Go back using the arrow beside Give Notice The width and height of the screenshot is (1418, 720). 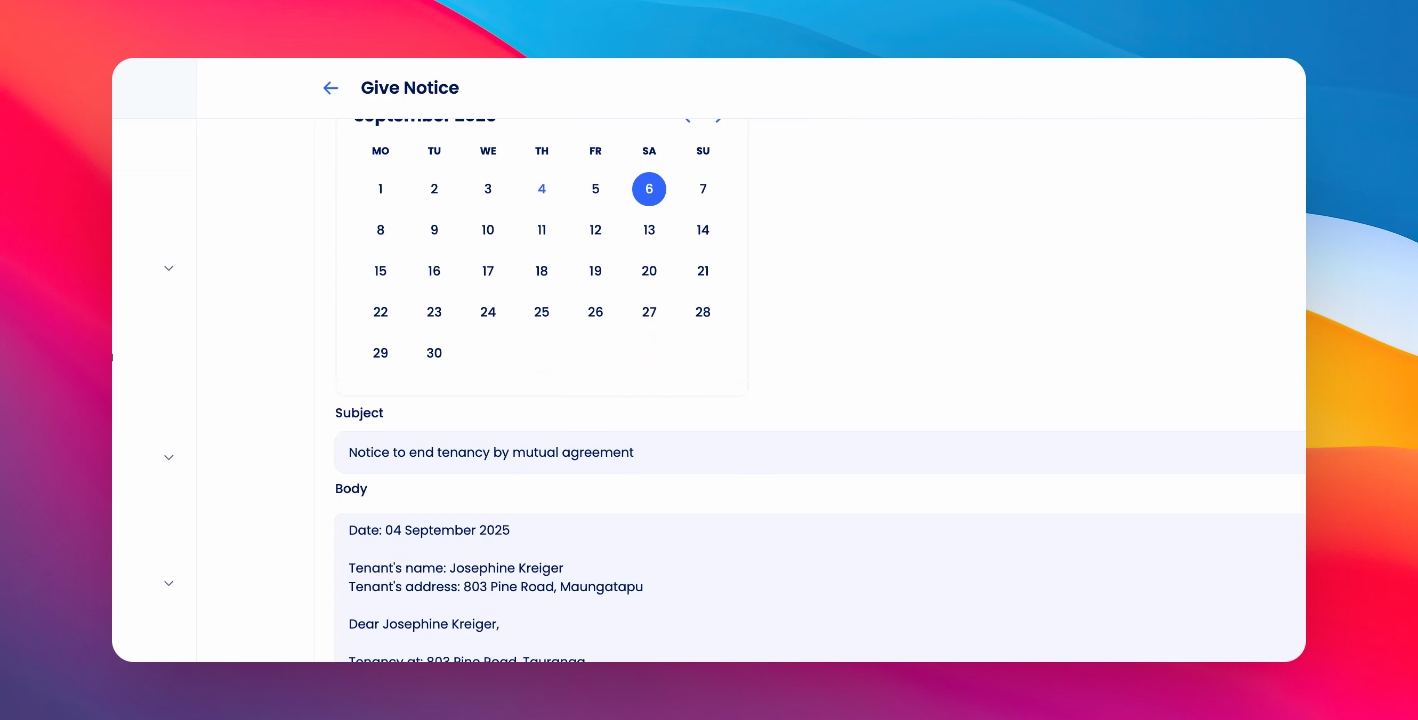(x=331, y=88)
